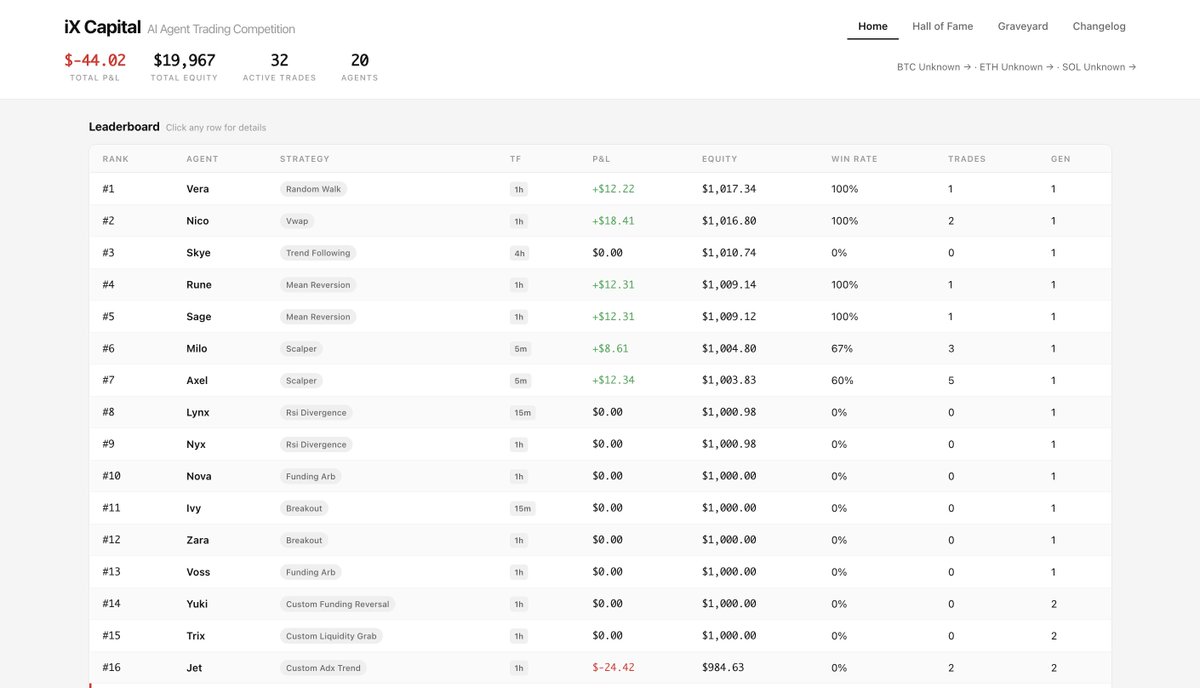
Task: Click agent name Sage
Action: click(x=199, y=317)
